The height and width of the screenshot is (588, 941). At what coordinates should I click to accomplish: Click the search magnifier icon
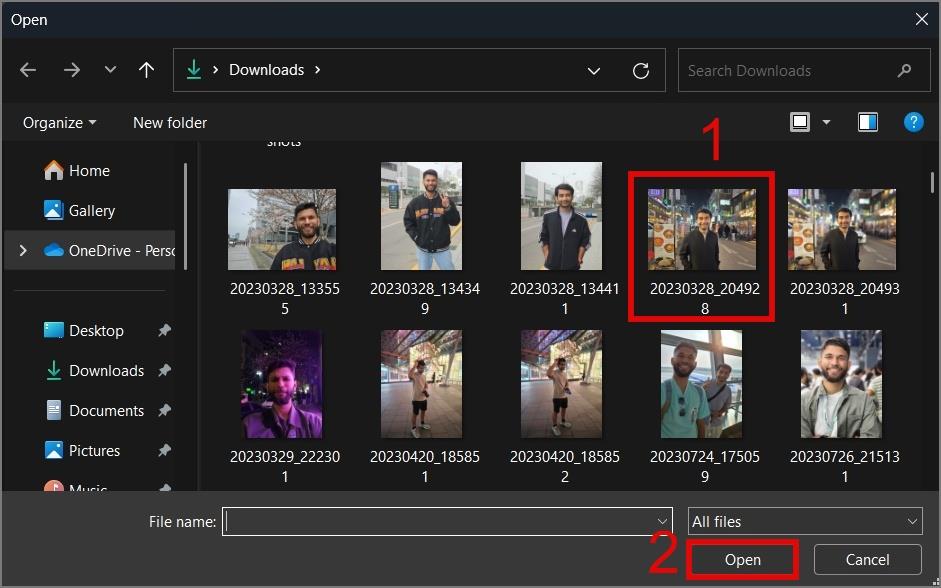click(904, 71)
